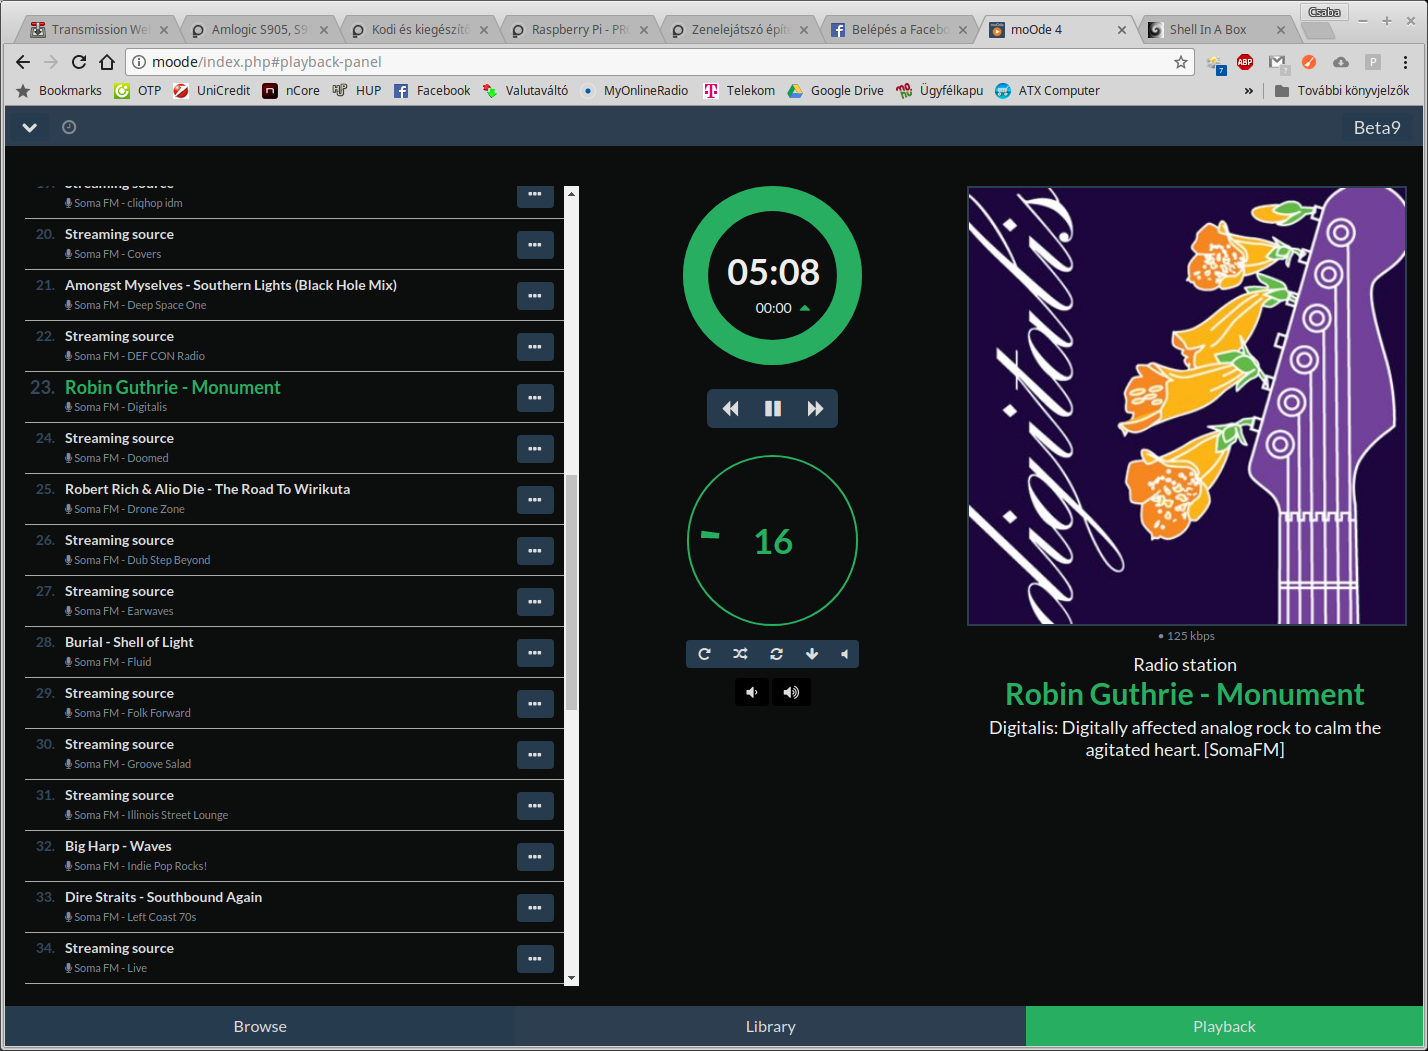
Task: Click playlist scrollbar up arrow
Action: click(x=572, y=193)
